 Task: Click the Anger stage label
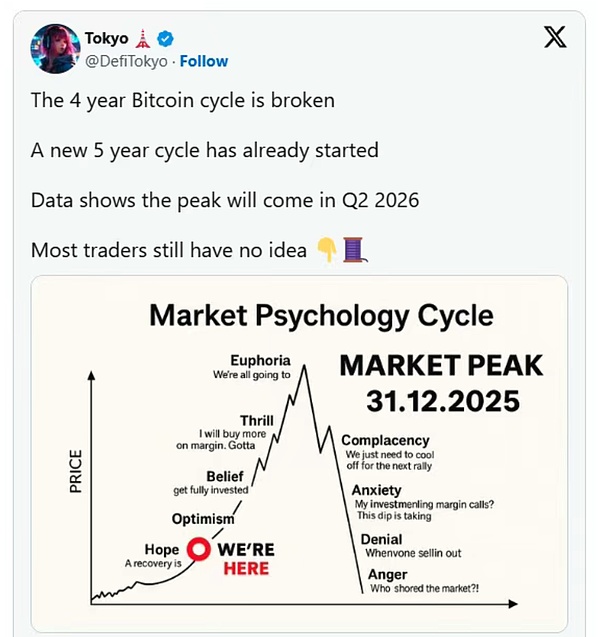pyautogui.click(x=387, y=575)
